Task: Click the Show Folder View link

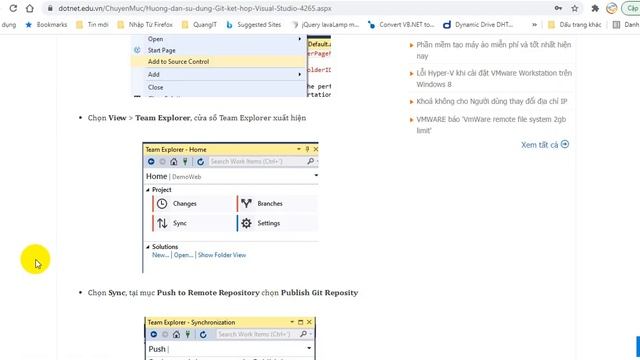Action: (x=222, y=255)
